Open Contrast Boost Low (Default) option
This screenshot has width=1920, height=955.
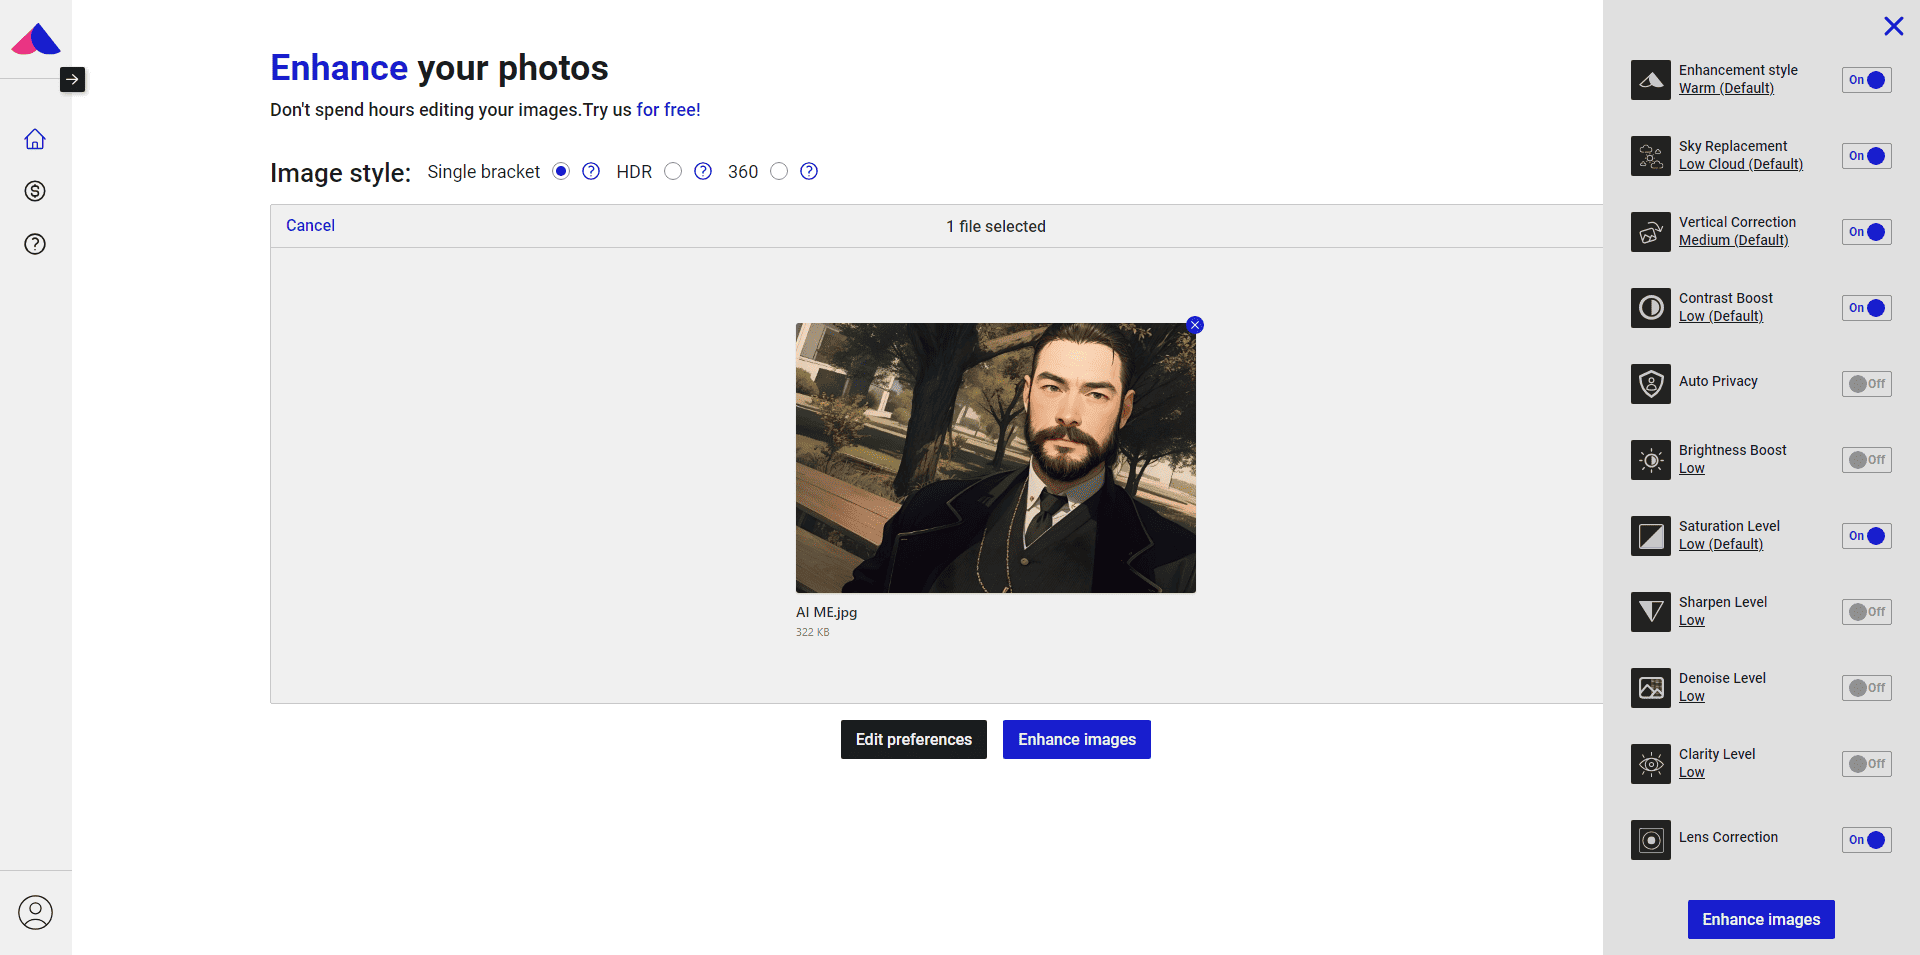1721,316
